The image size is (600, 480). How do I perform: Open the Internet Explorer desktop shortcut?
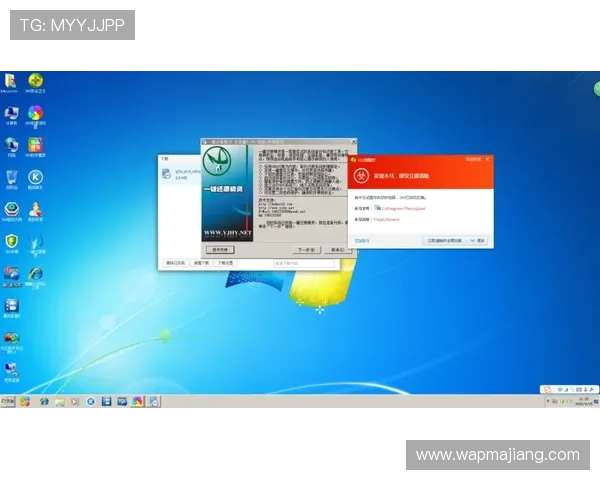tap(36, 273)
